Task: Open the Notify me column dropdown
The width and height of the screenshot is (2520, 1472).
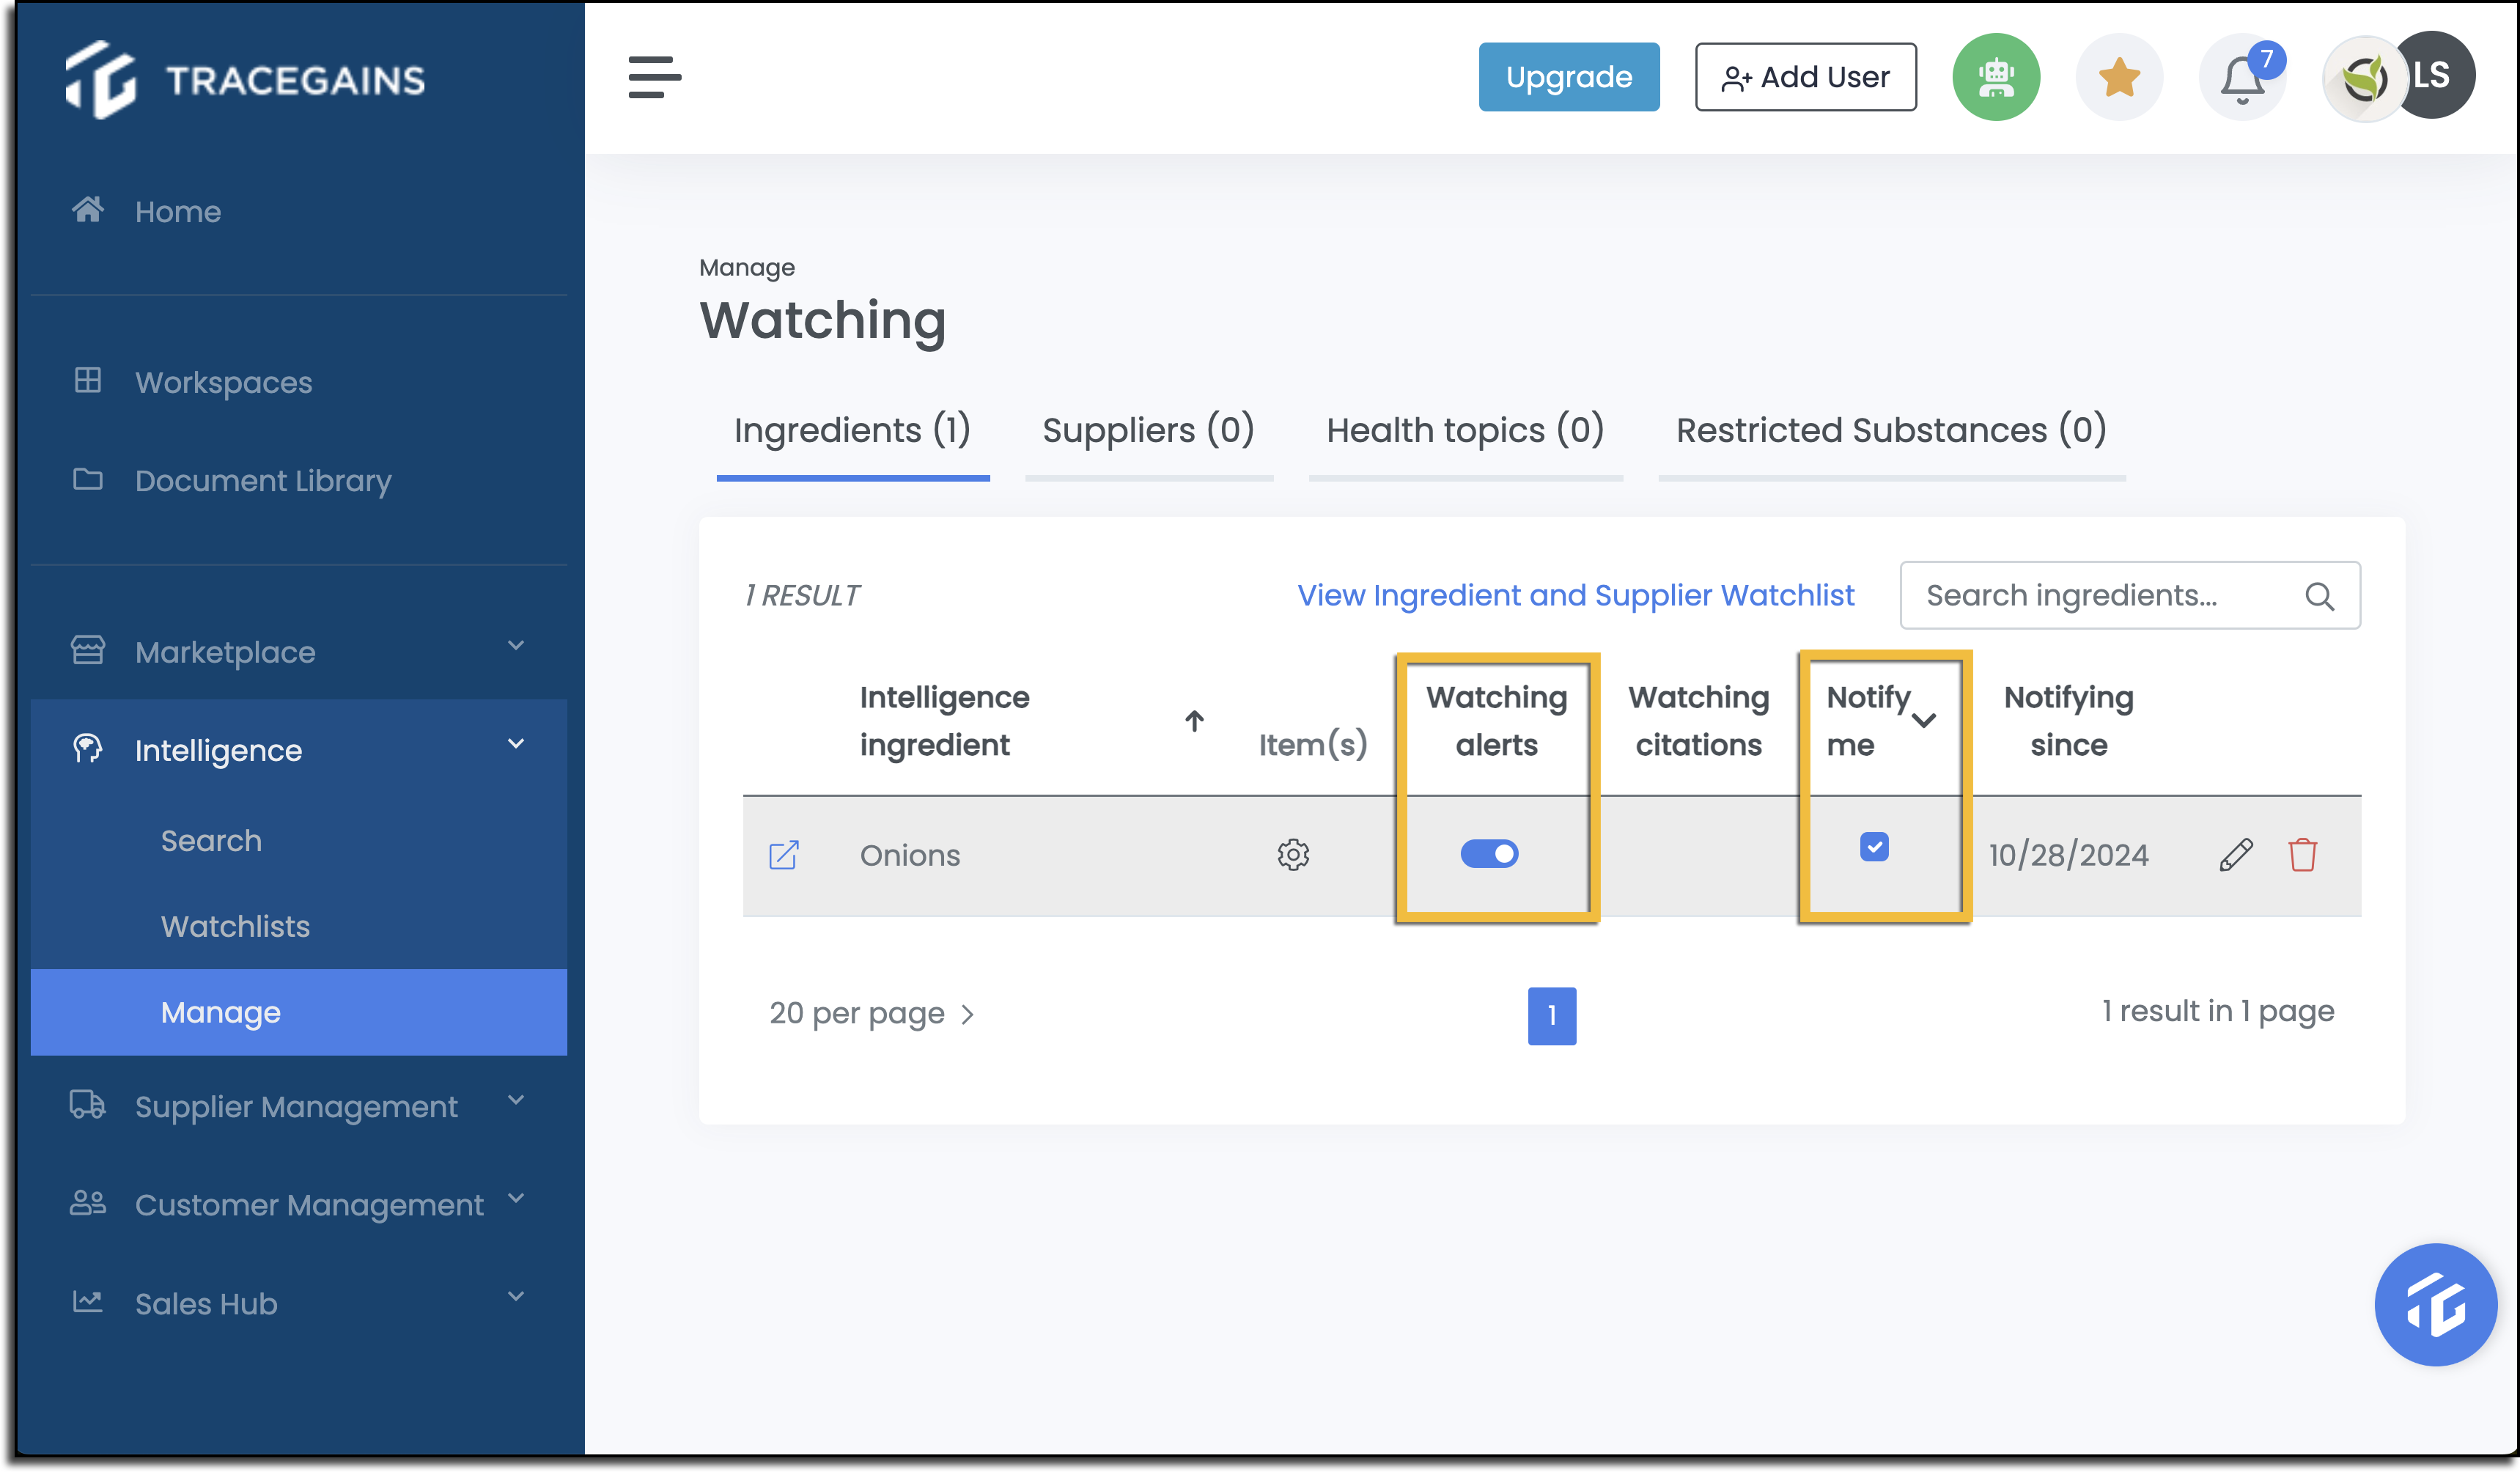Action: 1924,721
